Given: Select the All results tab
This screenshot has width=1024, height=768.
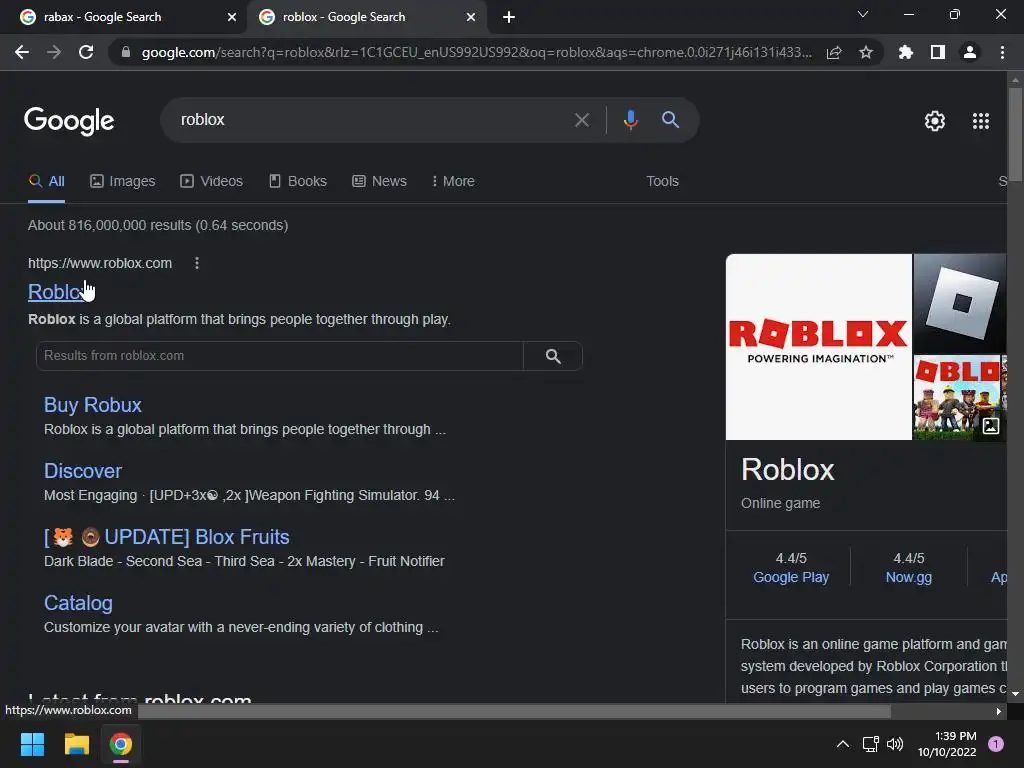Looking at the screenshot, I should pyautogui.click(x=46, y=181).
